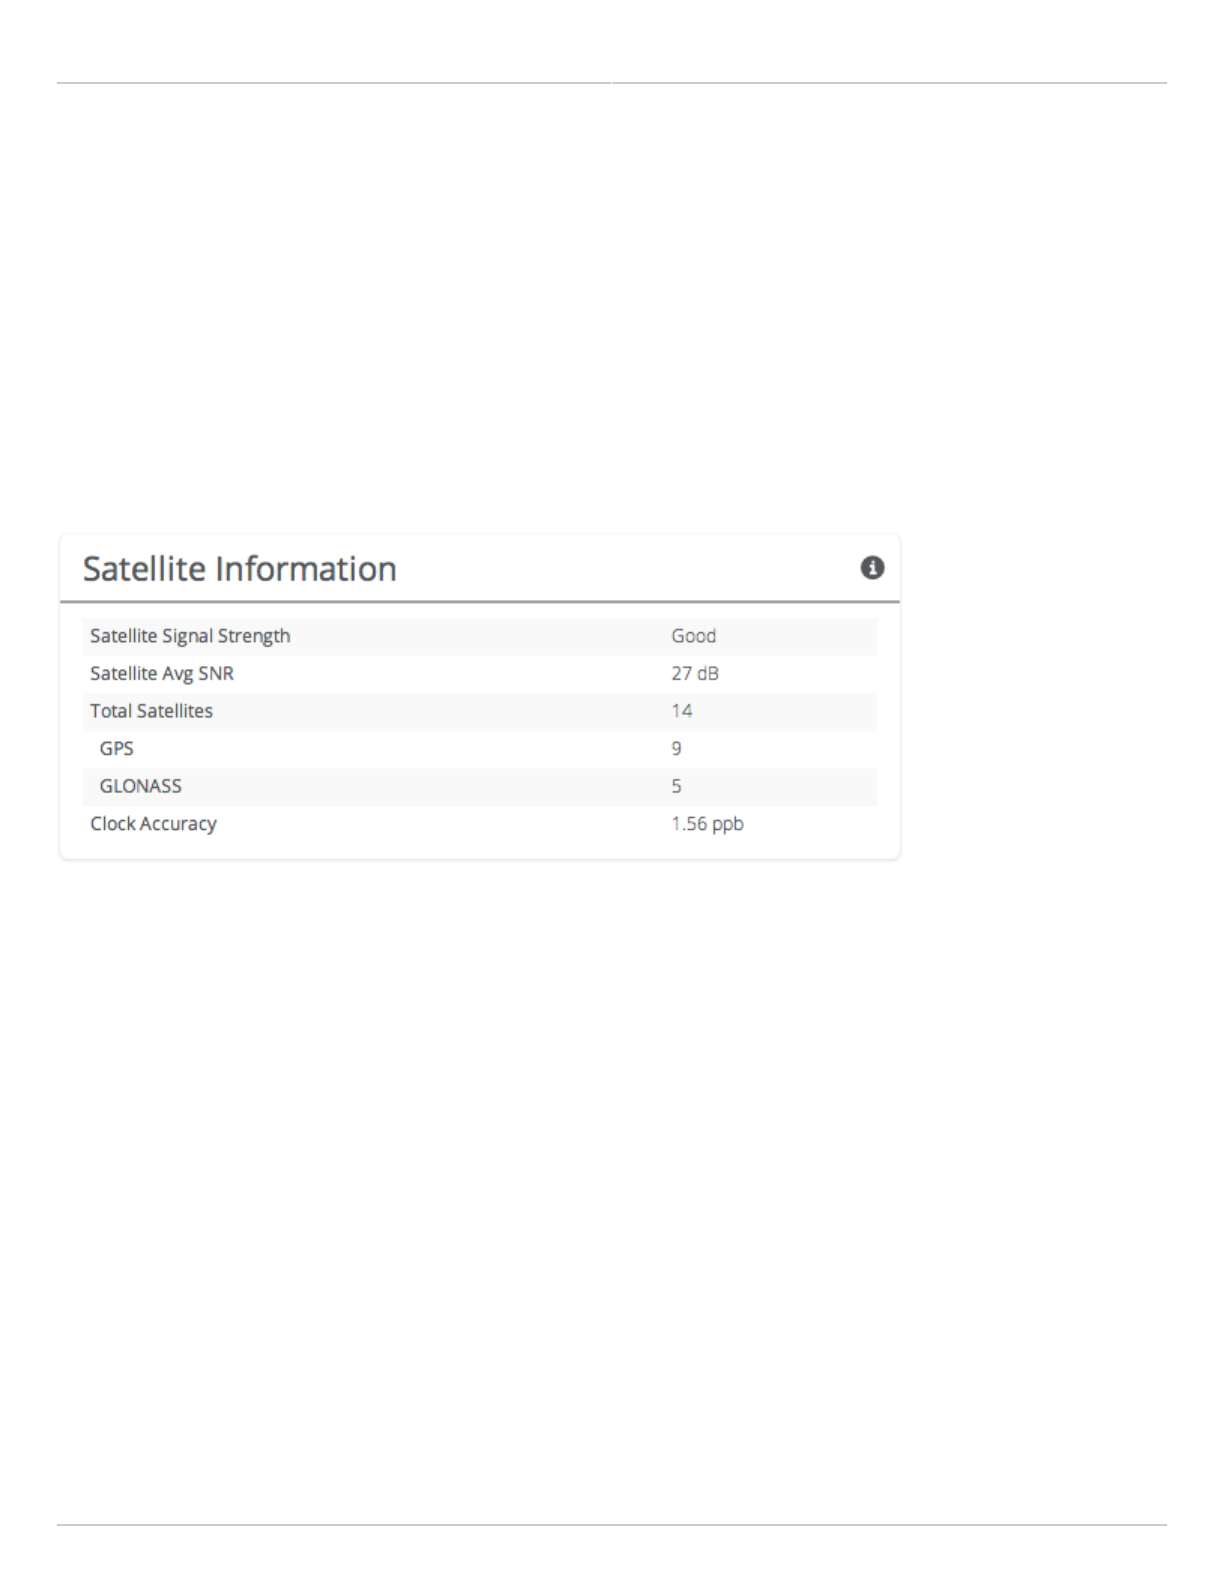Select the Total Satellites row label
The height and width of the screenshot is (1584, 1224).
tap(151, 711)
